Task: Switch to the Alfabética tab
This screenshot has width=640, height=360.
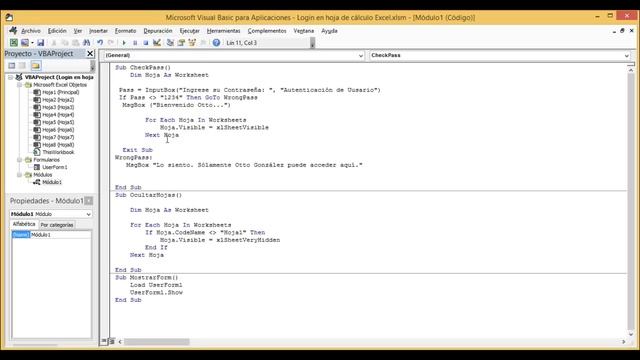Action: point(24,224)
